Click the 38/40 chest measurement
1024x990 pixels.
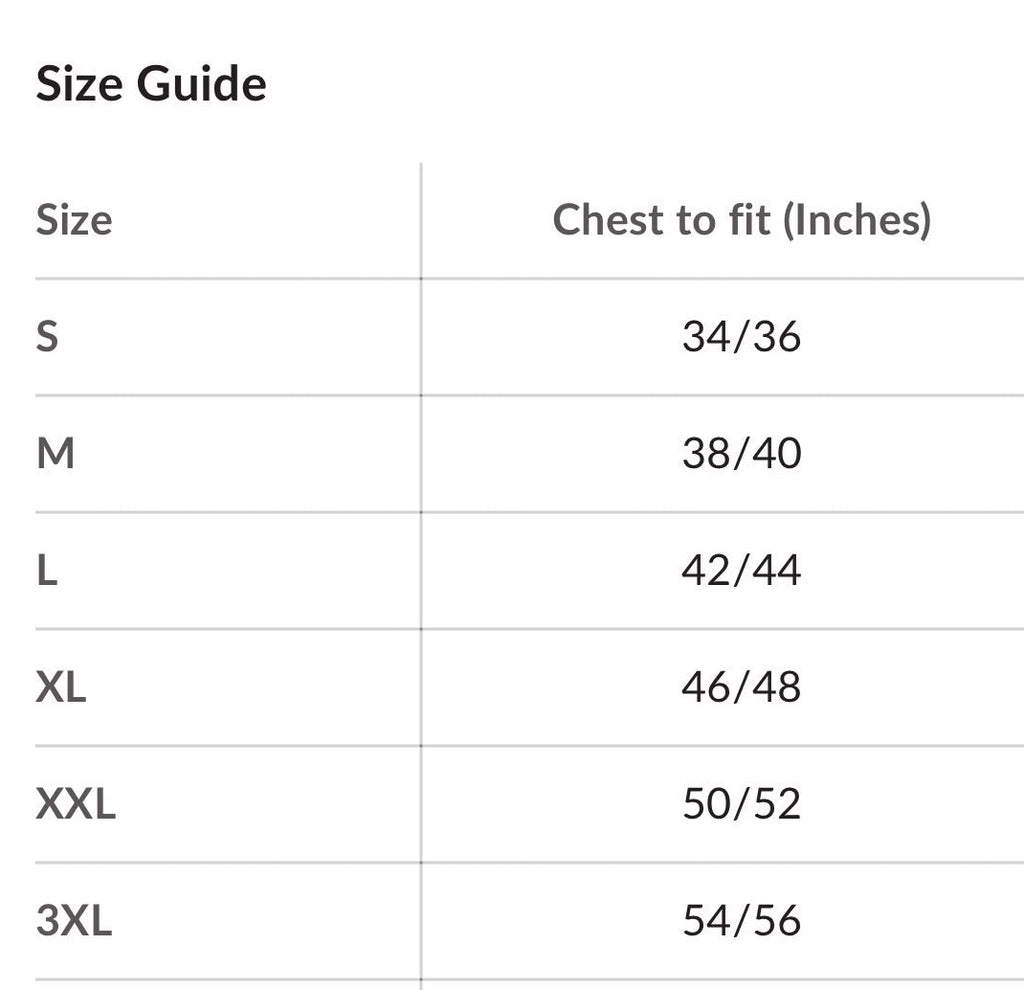[x=741, y=453]
